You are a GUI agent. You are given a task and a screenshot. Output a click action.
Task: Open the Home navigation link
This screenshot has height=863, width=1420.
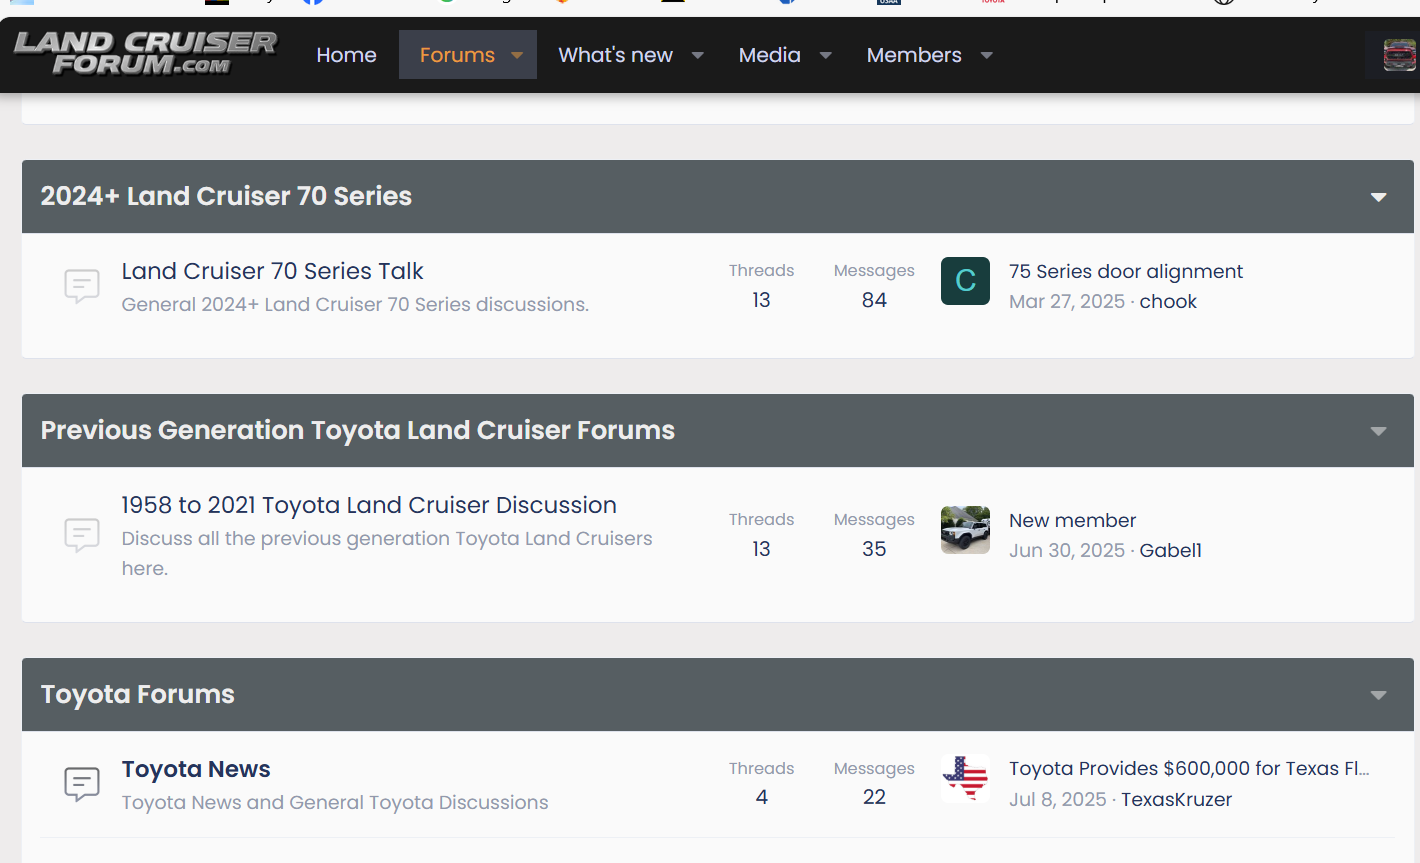(x=346, y=55)
